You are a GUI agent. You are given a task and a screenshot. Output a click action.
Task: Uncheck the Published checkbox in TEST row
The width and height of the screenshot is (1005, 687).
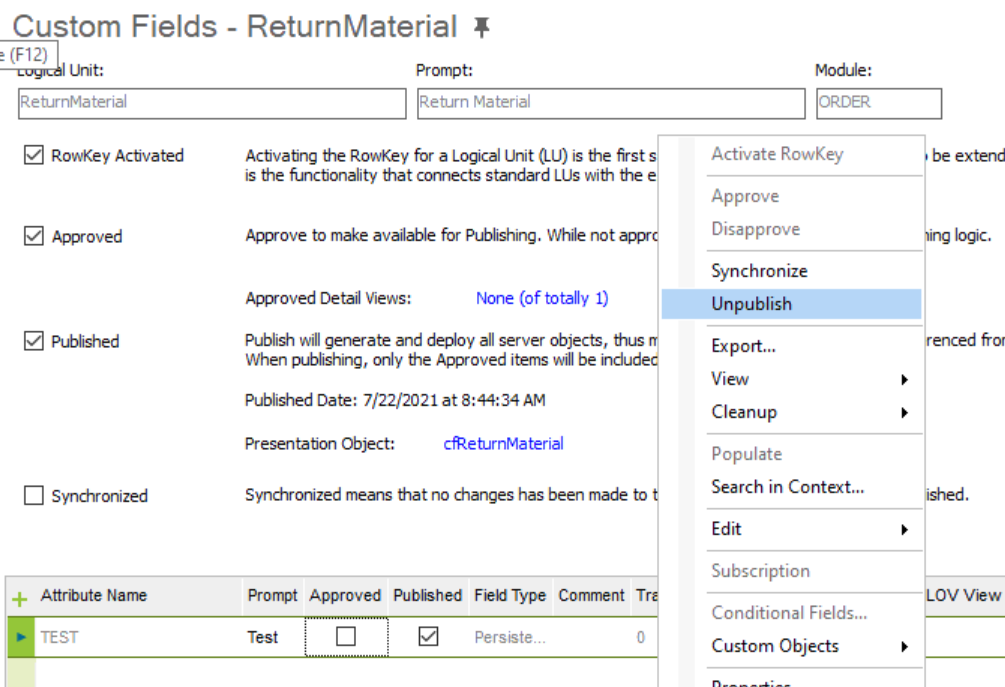tap(428, 636)
